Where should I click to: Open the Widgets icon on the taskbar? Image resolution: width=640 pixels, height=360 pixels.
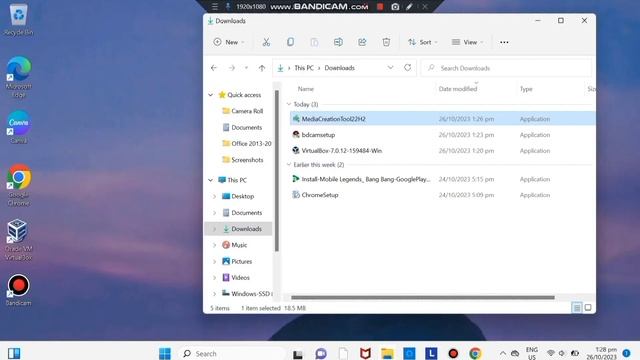(x=14, y=353)
